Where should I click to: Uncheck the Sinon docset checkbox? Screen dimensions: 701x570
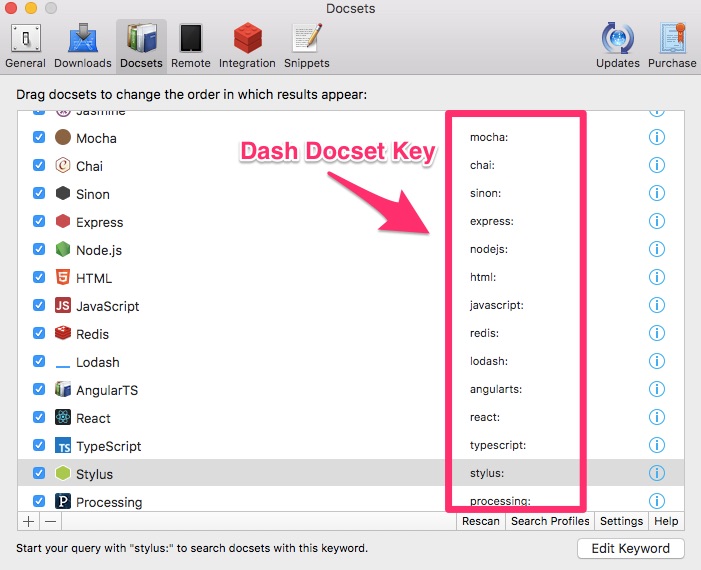point(39,193)
